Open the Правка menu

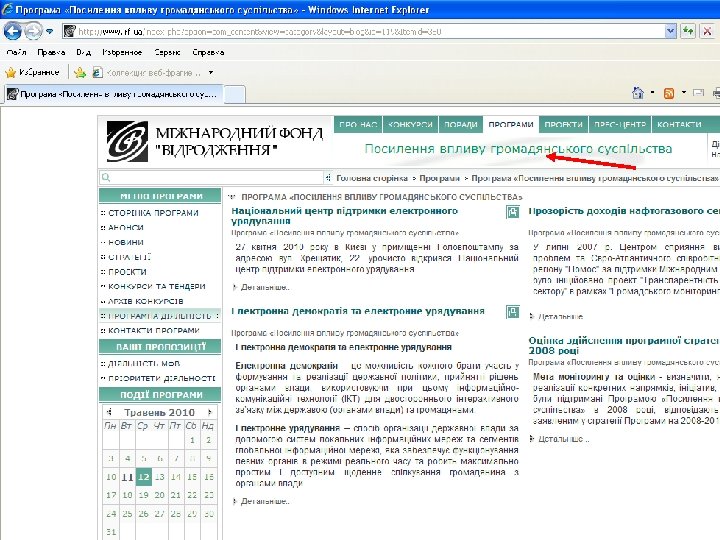(51, 52)
